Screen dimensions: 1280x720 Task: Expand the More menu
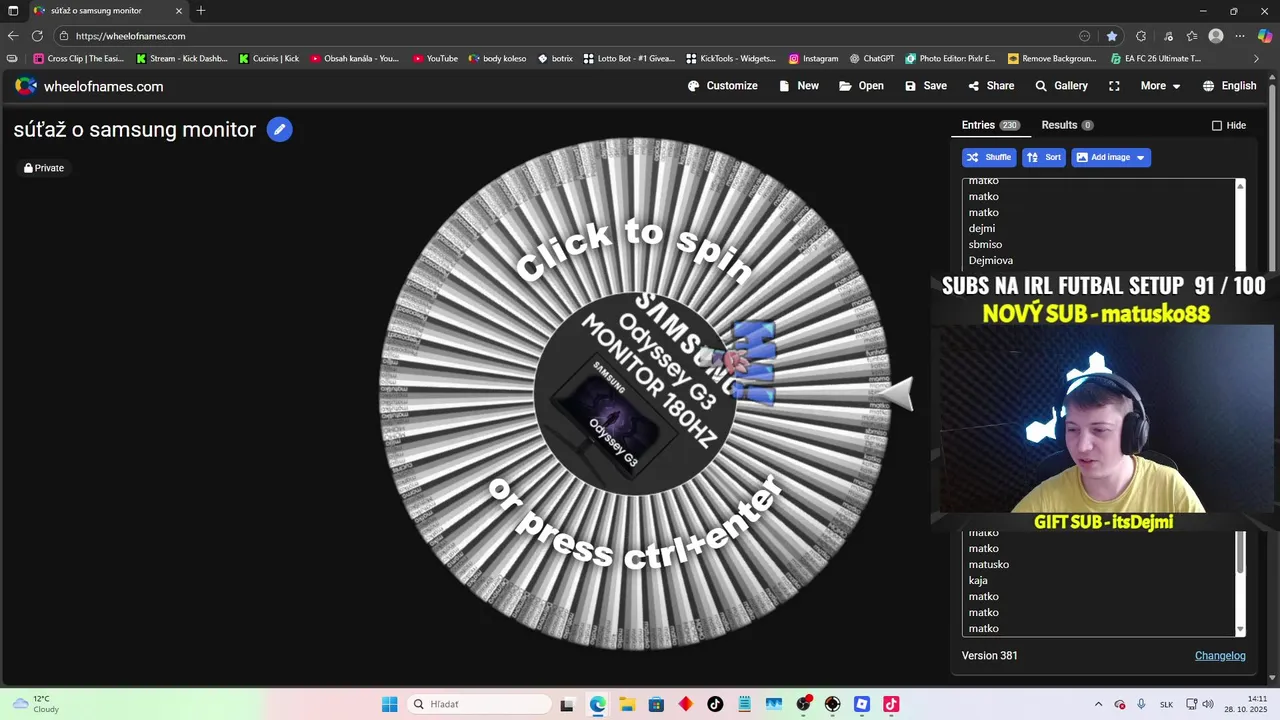pyautogui.click(x=1160, y=86)
